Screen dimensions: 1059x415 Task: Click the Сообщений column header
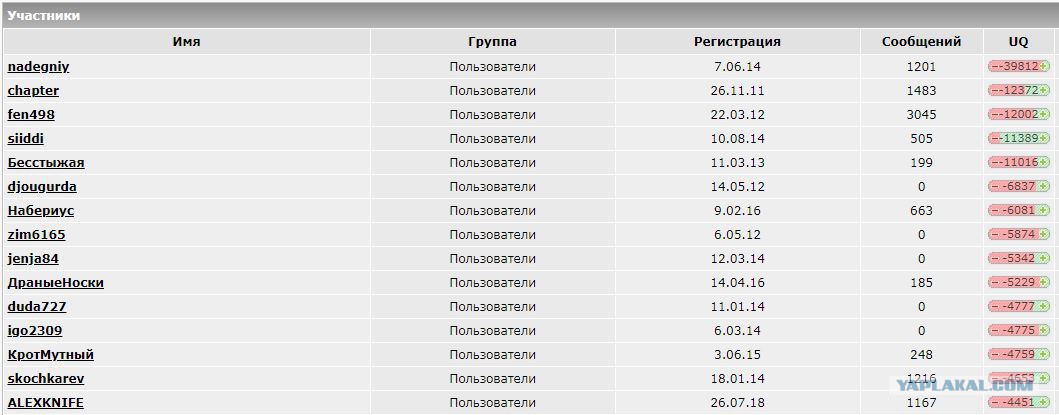click(921, 42)
